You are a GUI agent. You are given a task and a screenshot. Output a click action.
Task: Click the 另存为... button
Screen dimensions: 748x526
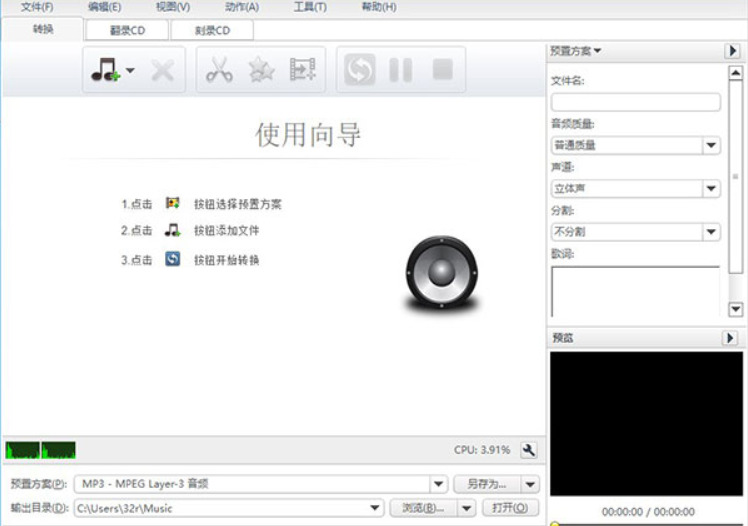click(487, 484)
